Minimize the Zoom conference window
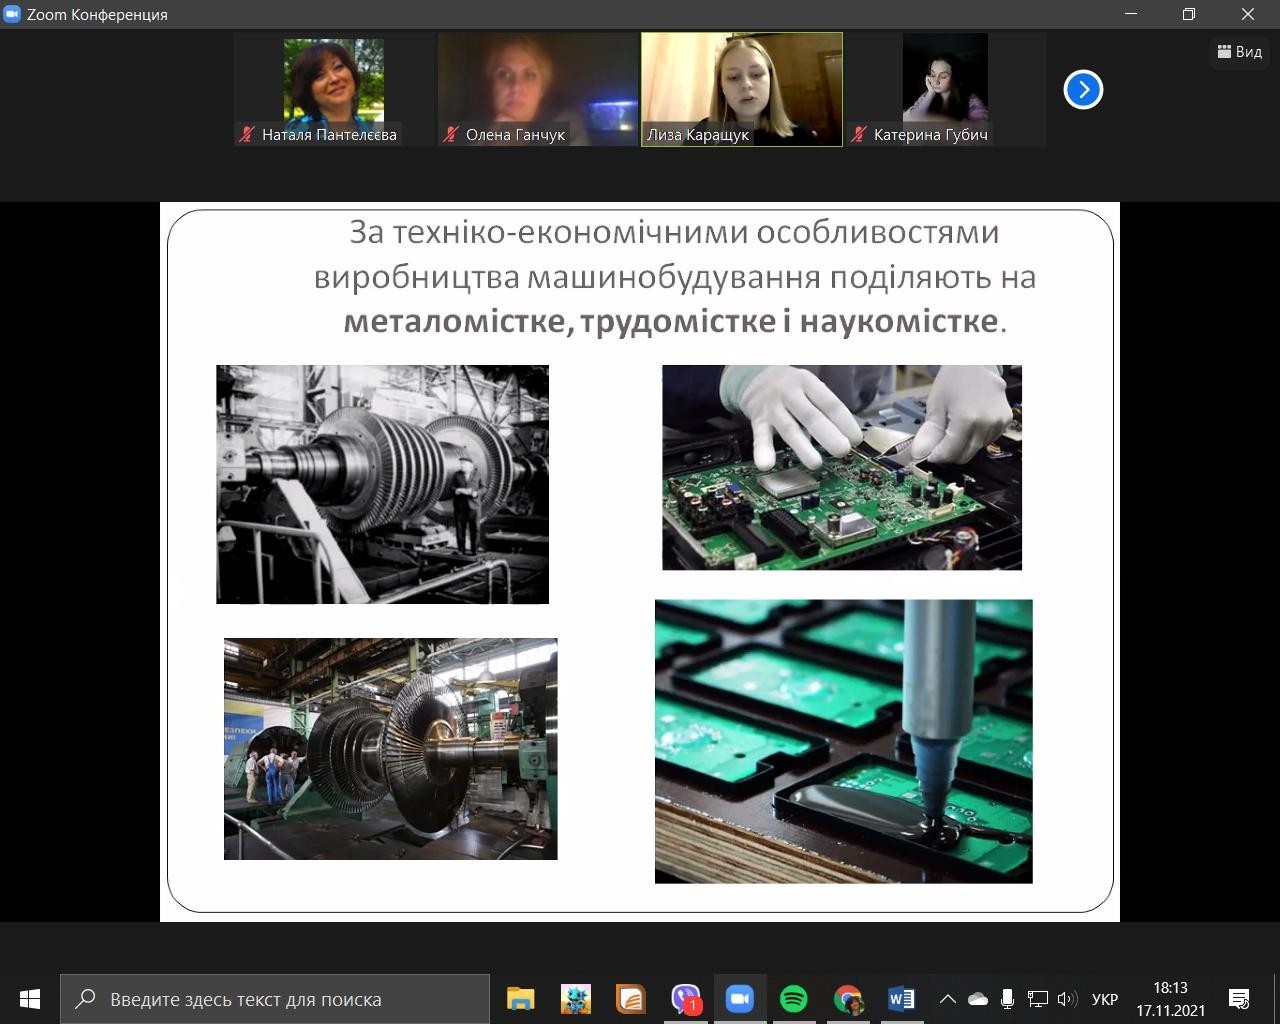 click(x=1131, y=14)
